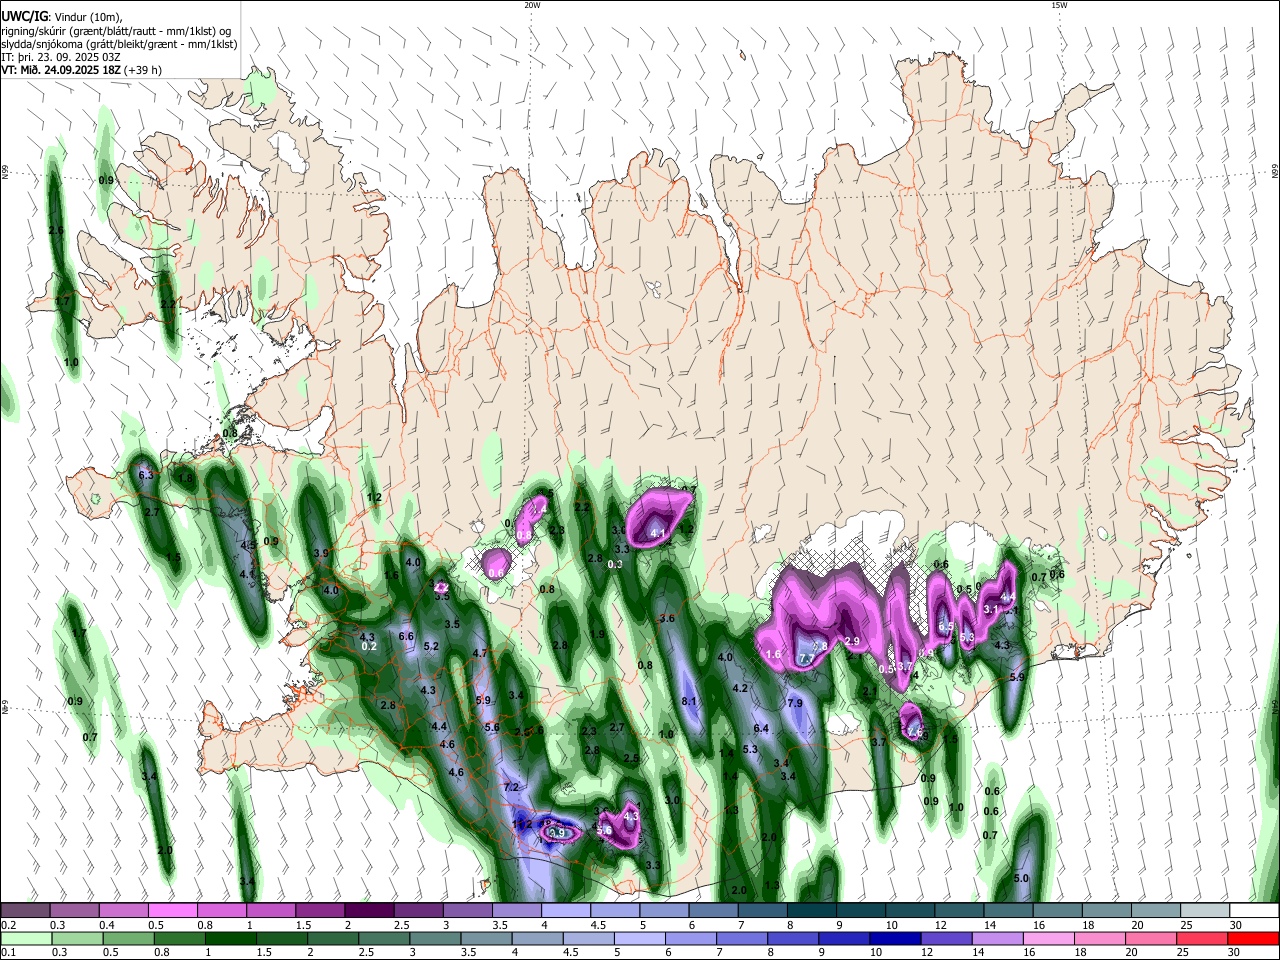Select the dark mauve 0.2 snow legend swatch
The height and width of the screenshot is (960, 1280).
coord(25,911)
